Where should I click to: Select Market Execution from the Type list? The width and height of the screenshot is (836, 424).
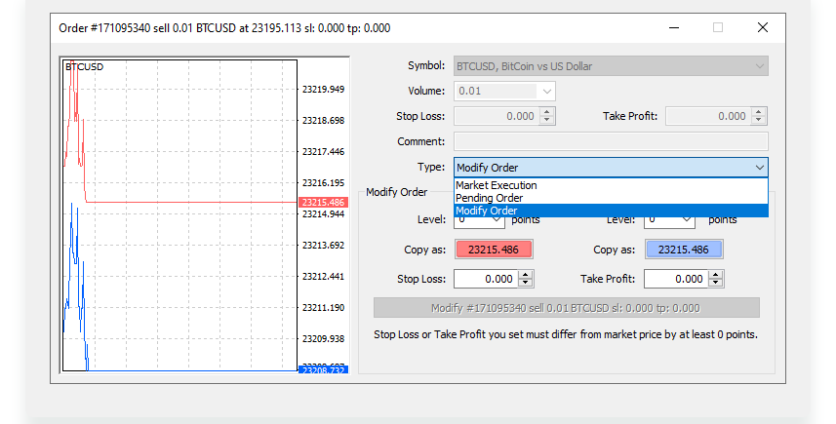click(497, 185)
